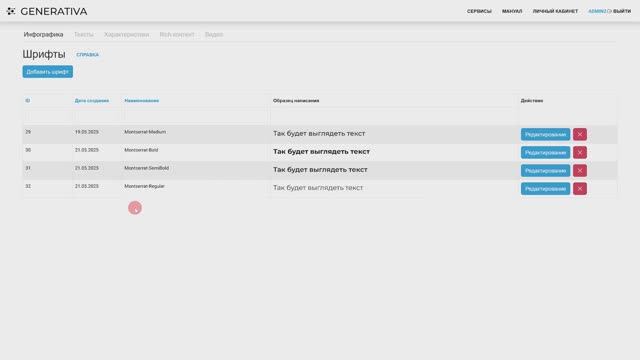Click the sample text in Montserrat-Regular row
This screenshot has height=360, width=640.
click(318, 188)
